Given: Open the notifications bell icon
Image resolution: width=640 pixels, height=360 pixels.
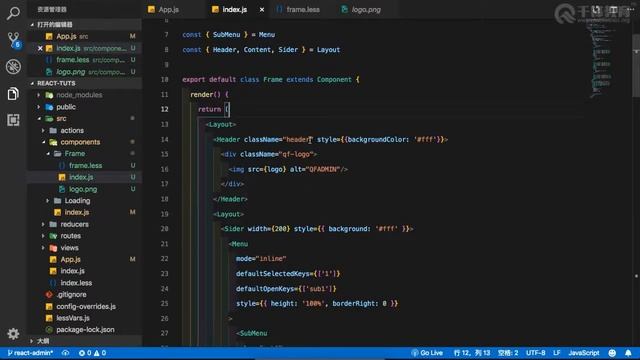Looking at the screenshot, I should (628, 353).
